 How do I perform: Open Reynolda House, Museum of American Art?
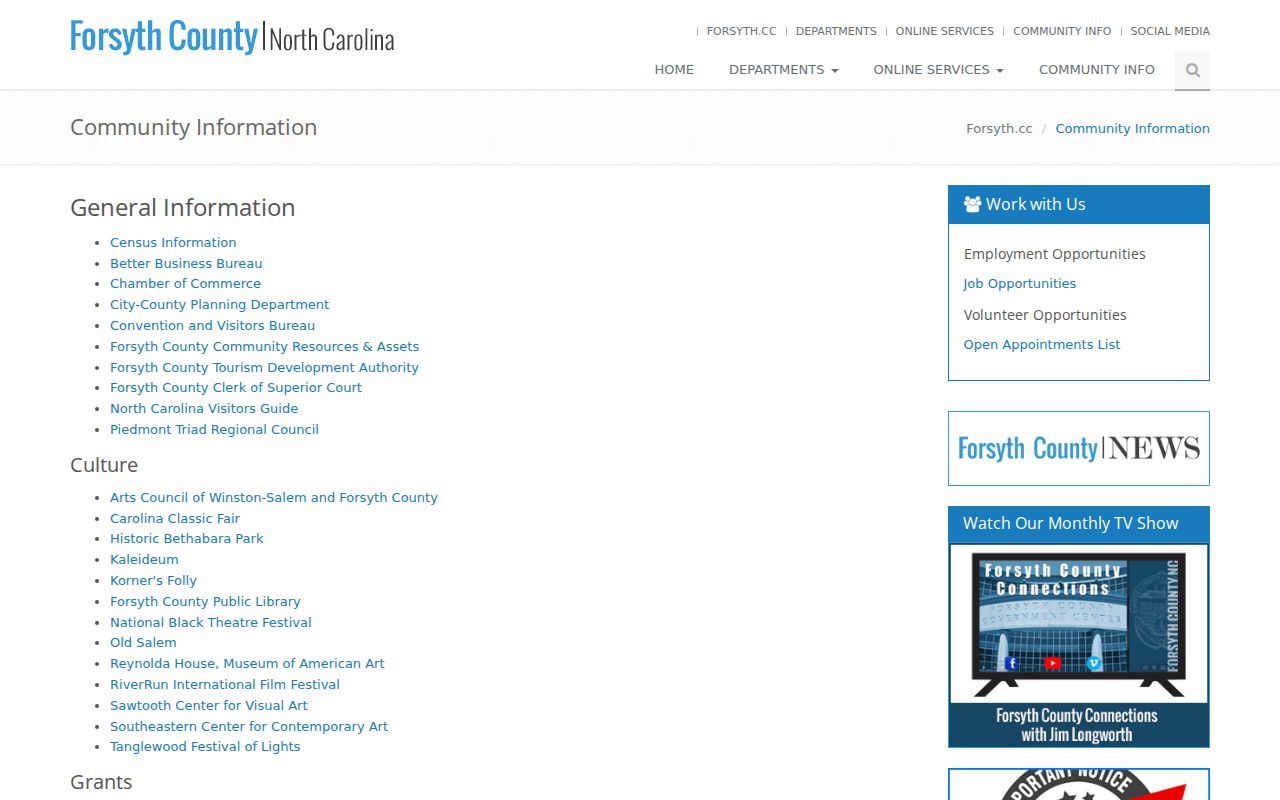tap(247, 664)
